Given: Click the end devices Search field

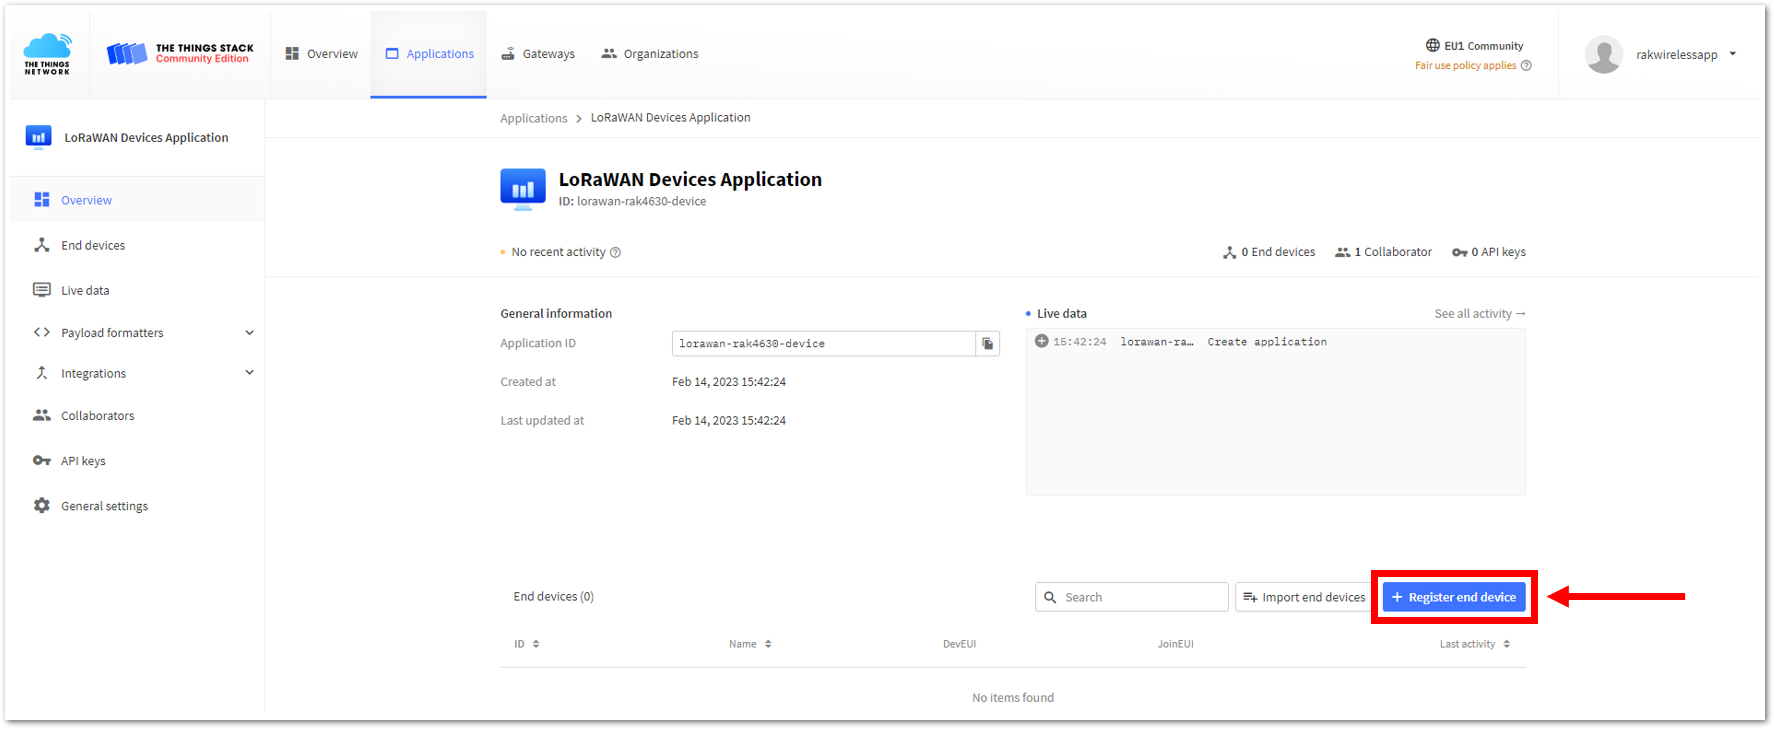Looking at the screenshot, I should click(1131, 597).
